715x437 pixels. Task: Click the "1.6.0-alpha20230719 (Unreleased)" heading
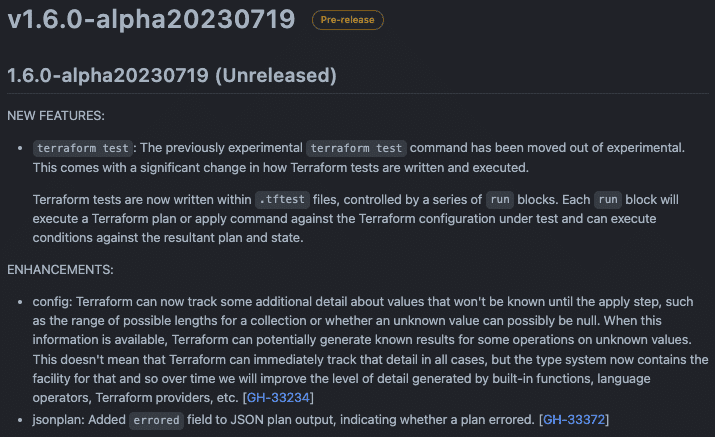coord(172,75)
